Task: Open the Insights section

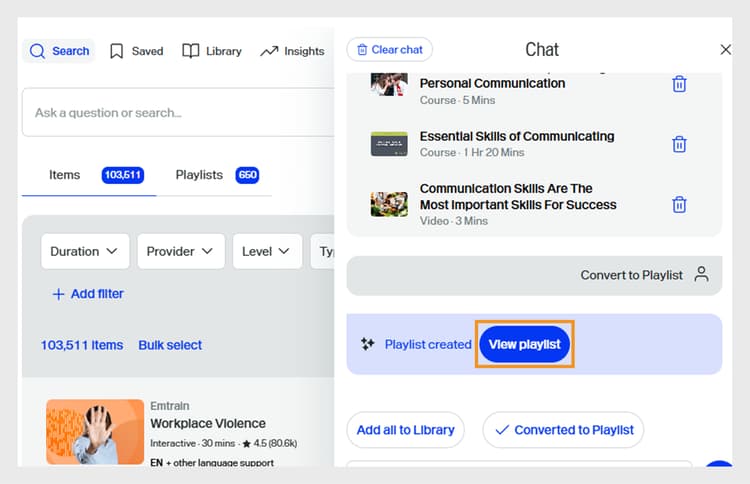Action: coord(292,51)
